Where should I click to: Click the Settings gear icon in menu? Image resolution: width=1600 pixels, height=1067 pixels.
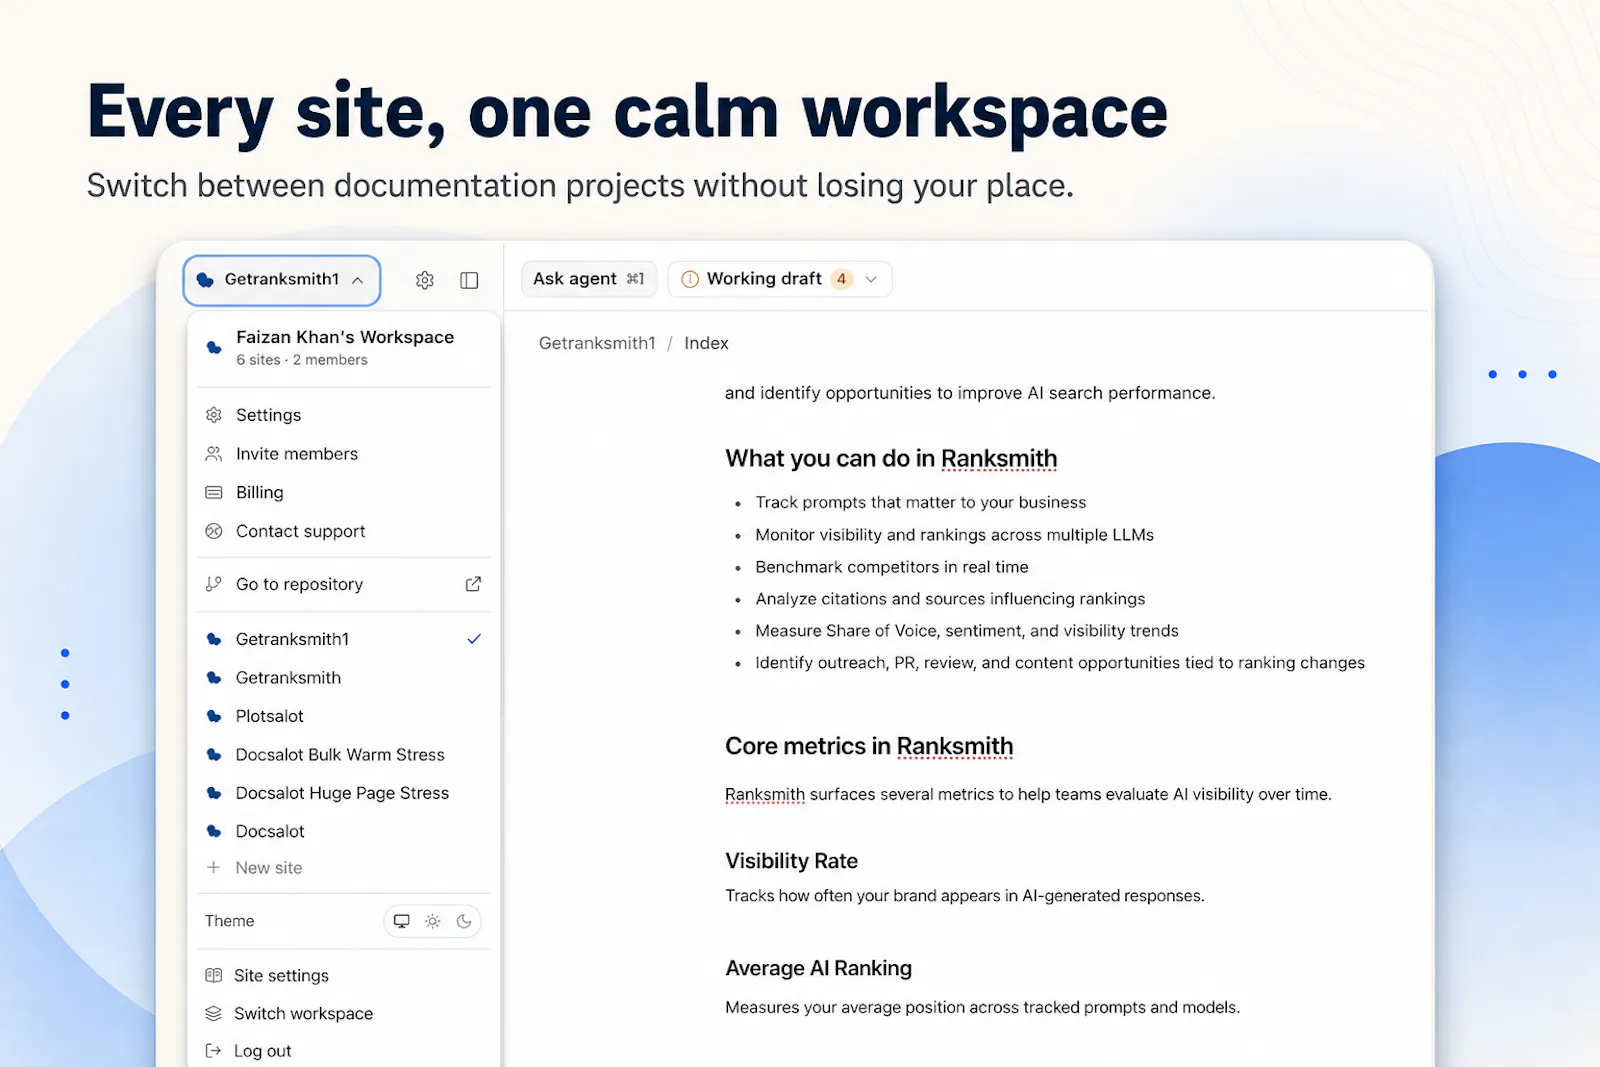click(x=214, y=415)
